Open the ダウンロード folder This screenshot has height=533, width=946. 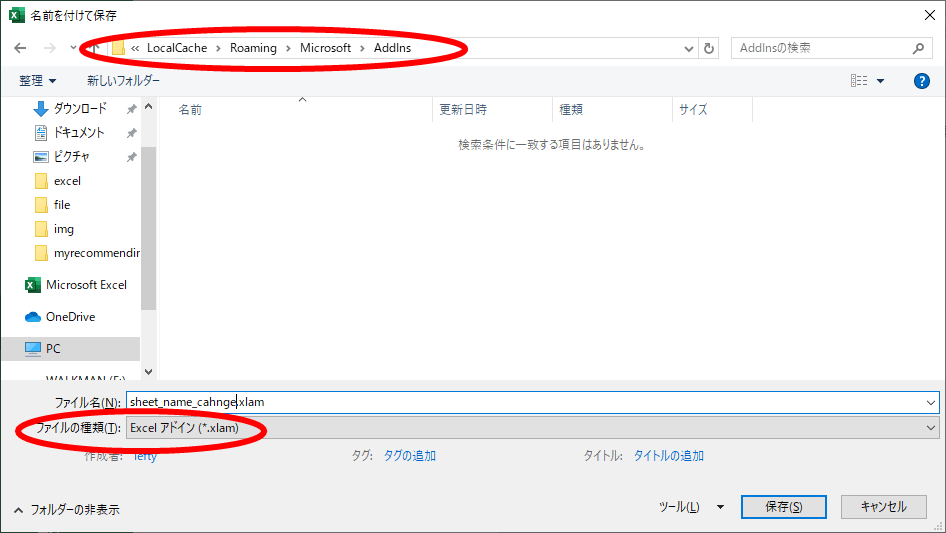click(79, 109)
